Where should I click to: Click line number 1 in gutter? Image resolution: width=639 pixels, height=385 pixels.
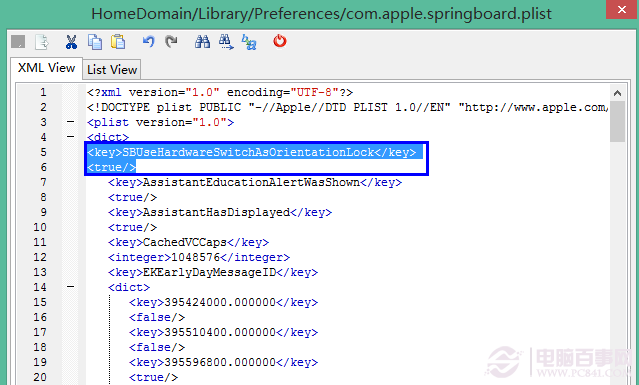(x=43, y=92)
